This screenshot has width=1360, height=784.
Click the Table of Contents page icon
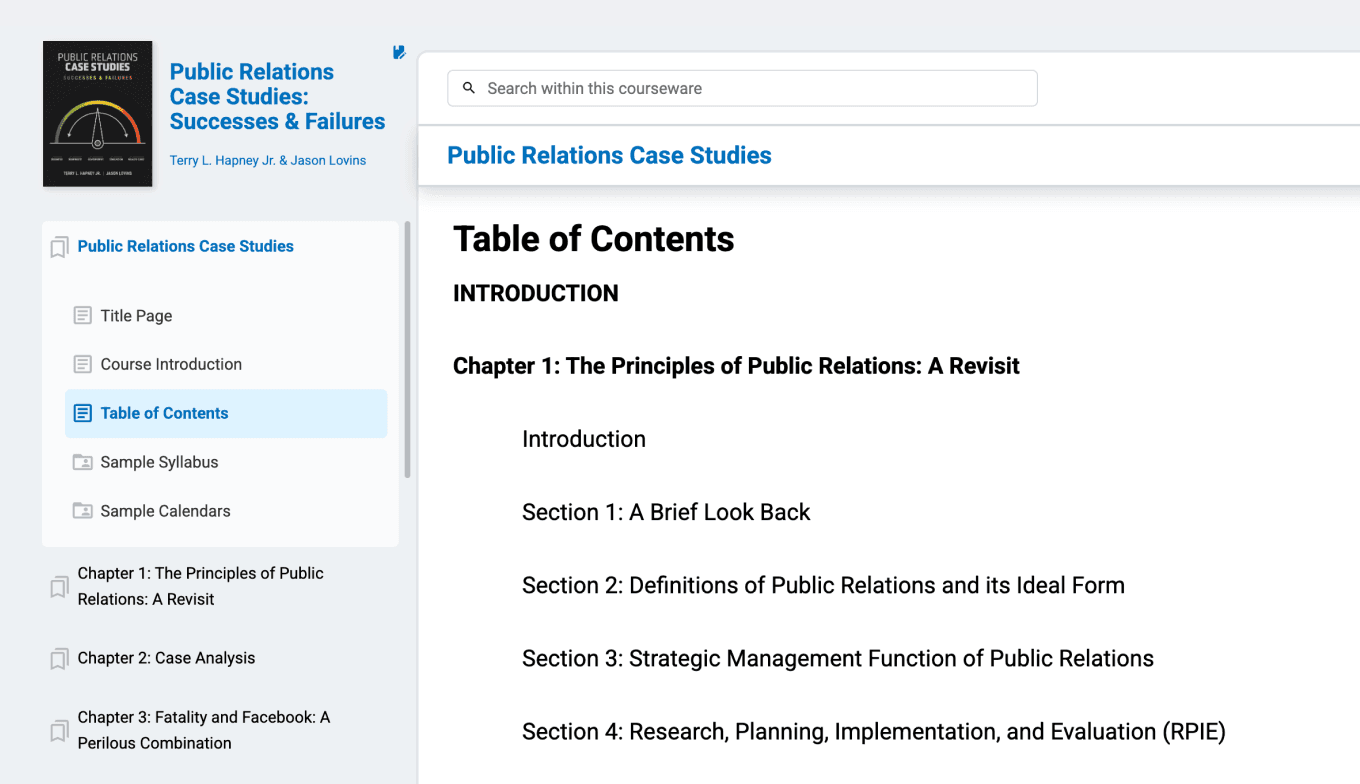pos(83,414)
